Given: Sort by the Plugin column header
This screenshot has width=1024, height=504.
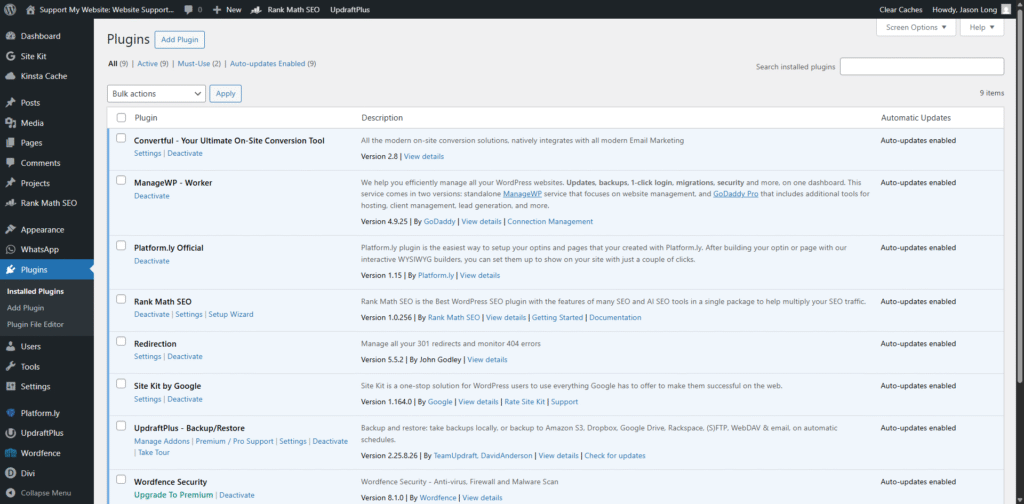Looking at the screenshot, I should (146, 118).
